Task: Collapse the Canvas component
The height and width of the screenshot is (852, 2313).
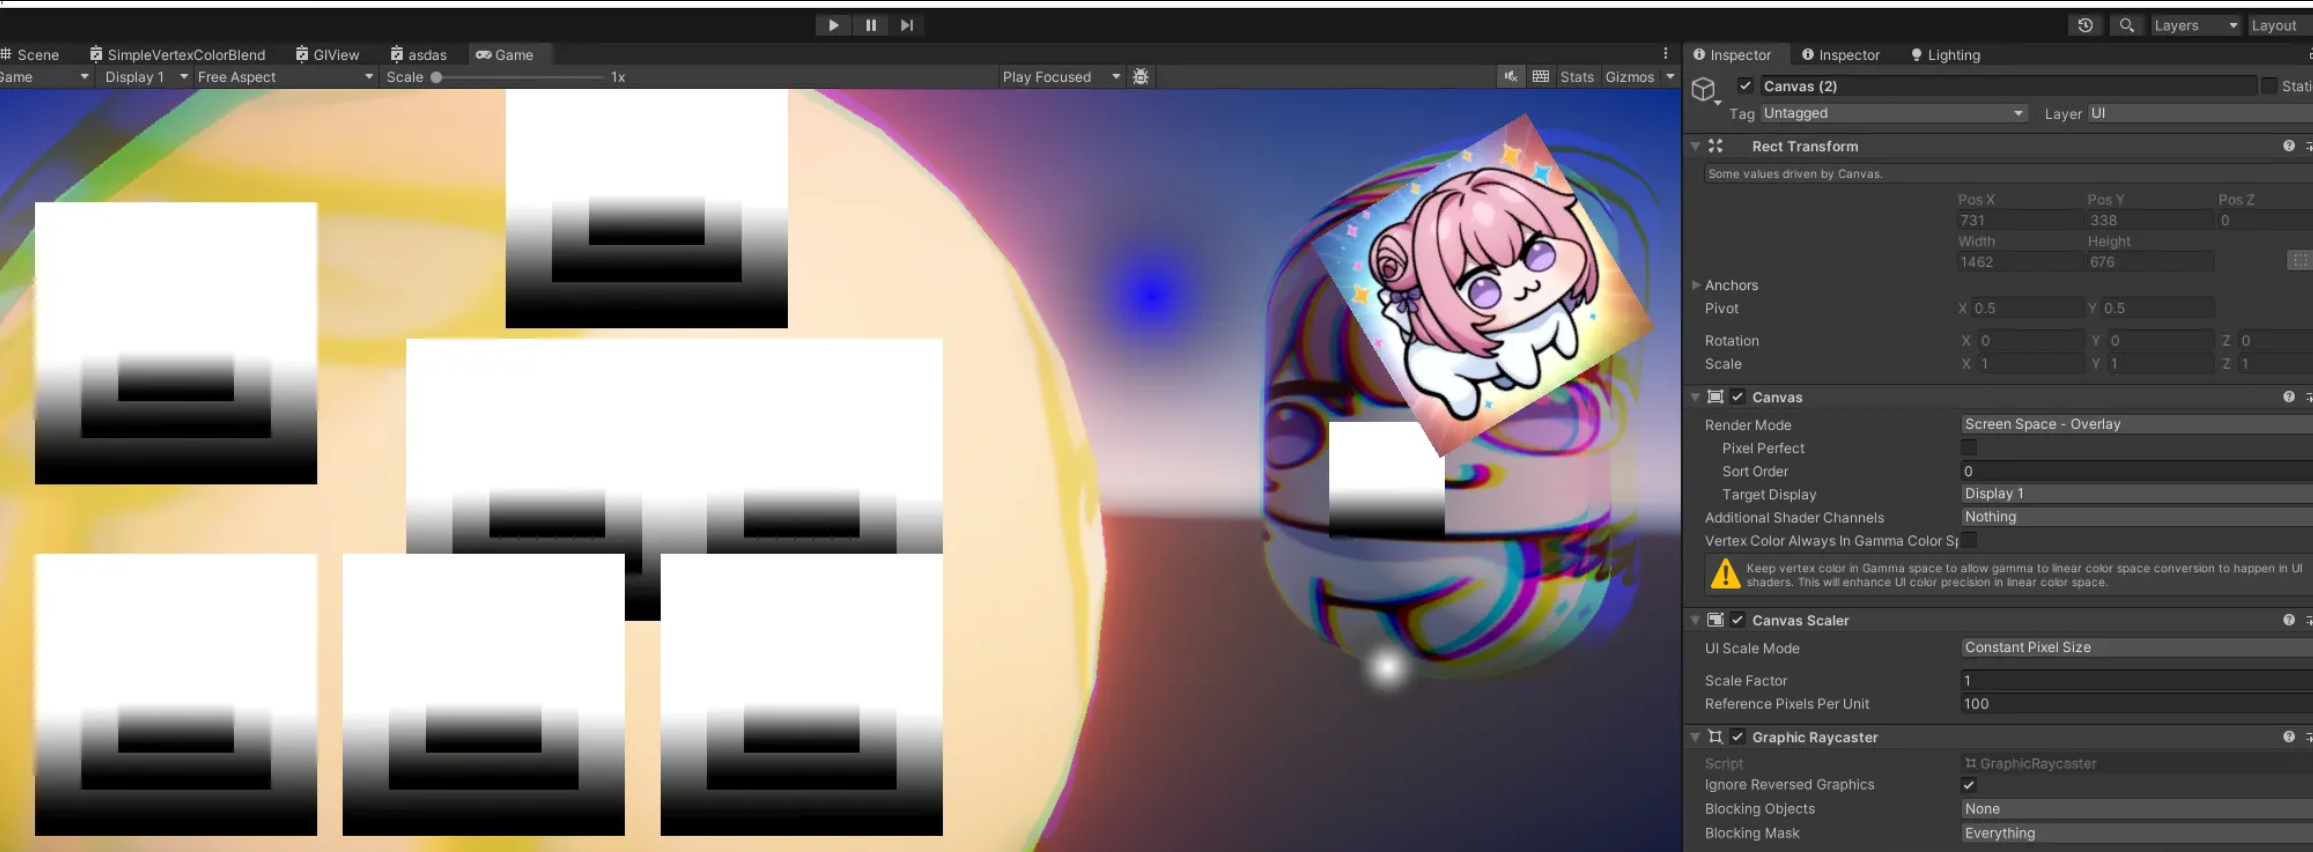Action: click(x=1695, y=397)
